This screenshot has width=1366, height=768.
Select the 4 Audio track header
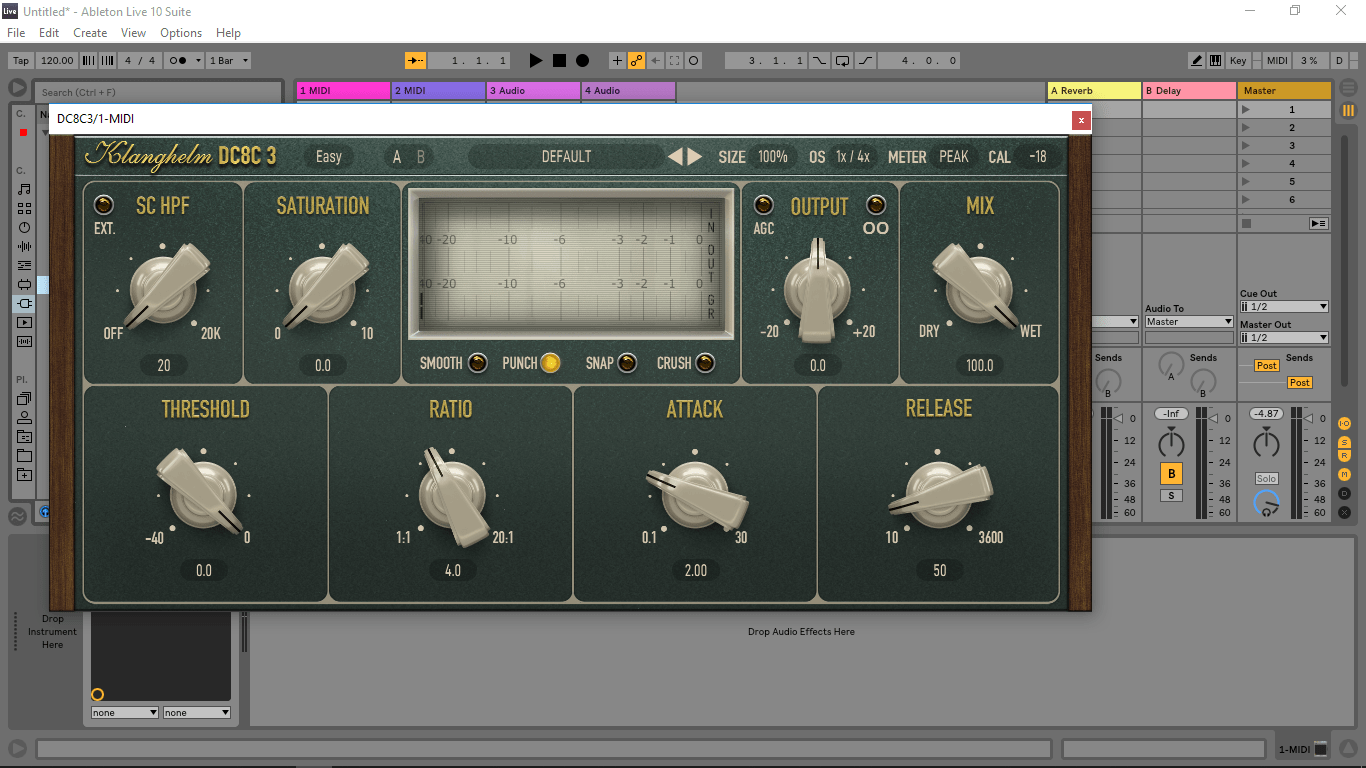(x=628, y=91)
